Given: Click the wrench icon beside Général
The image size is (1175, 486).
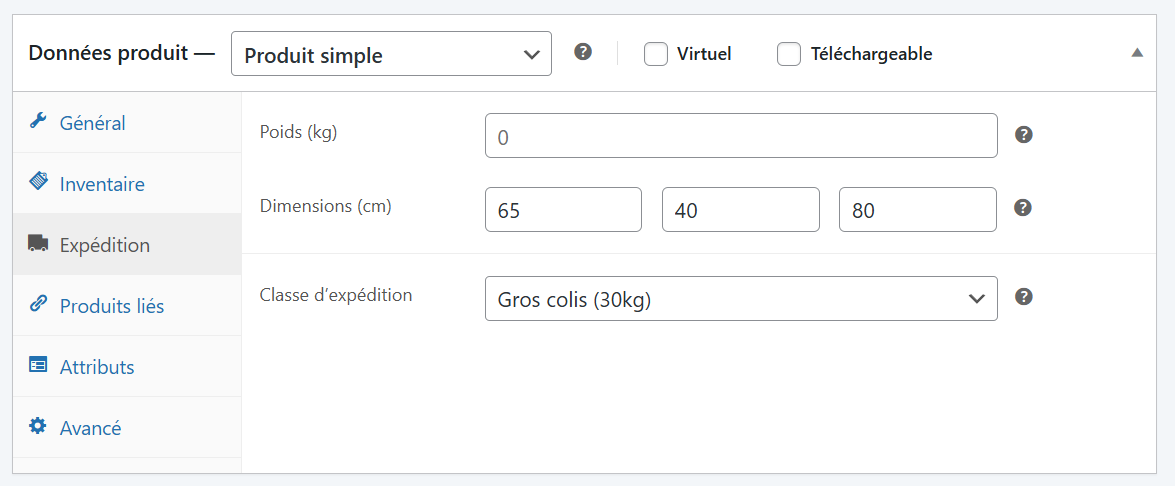Looking at the screenshot, I should tap(38, 122).
